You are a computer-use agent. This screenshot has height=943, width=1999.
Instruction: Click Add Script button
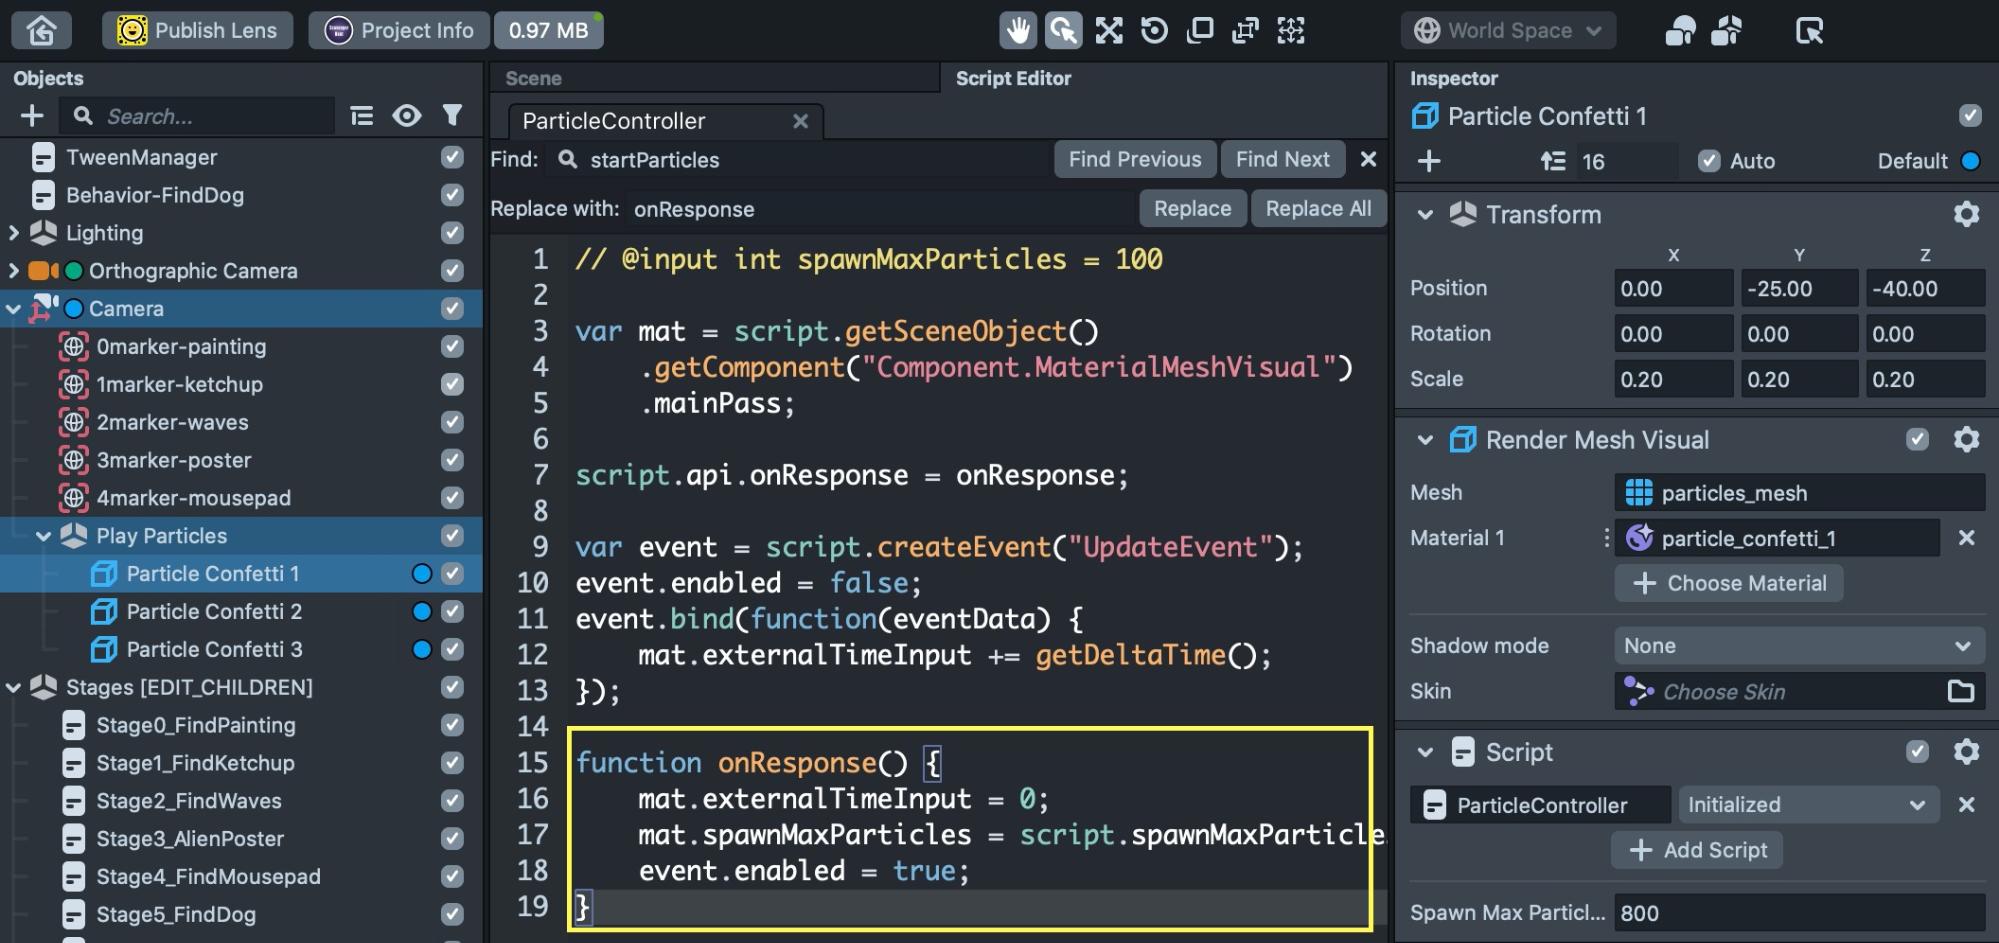point(1697,850)
